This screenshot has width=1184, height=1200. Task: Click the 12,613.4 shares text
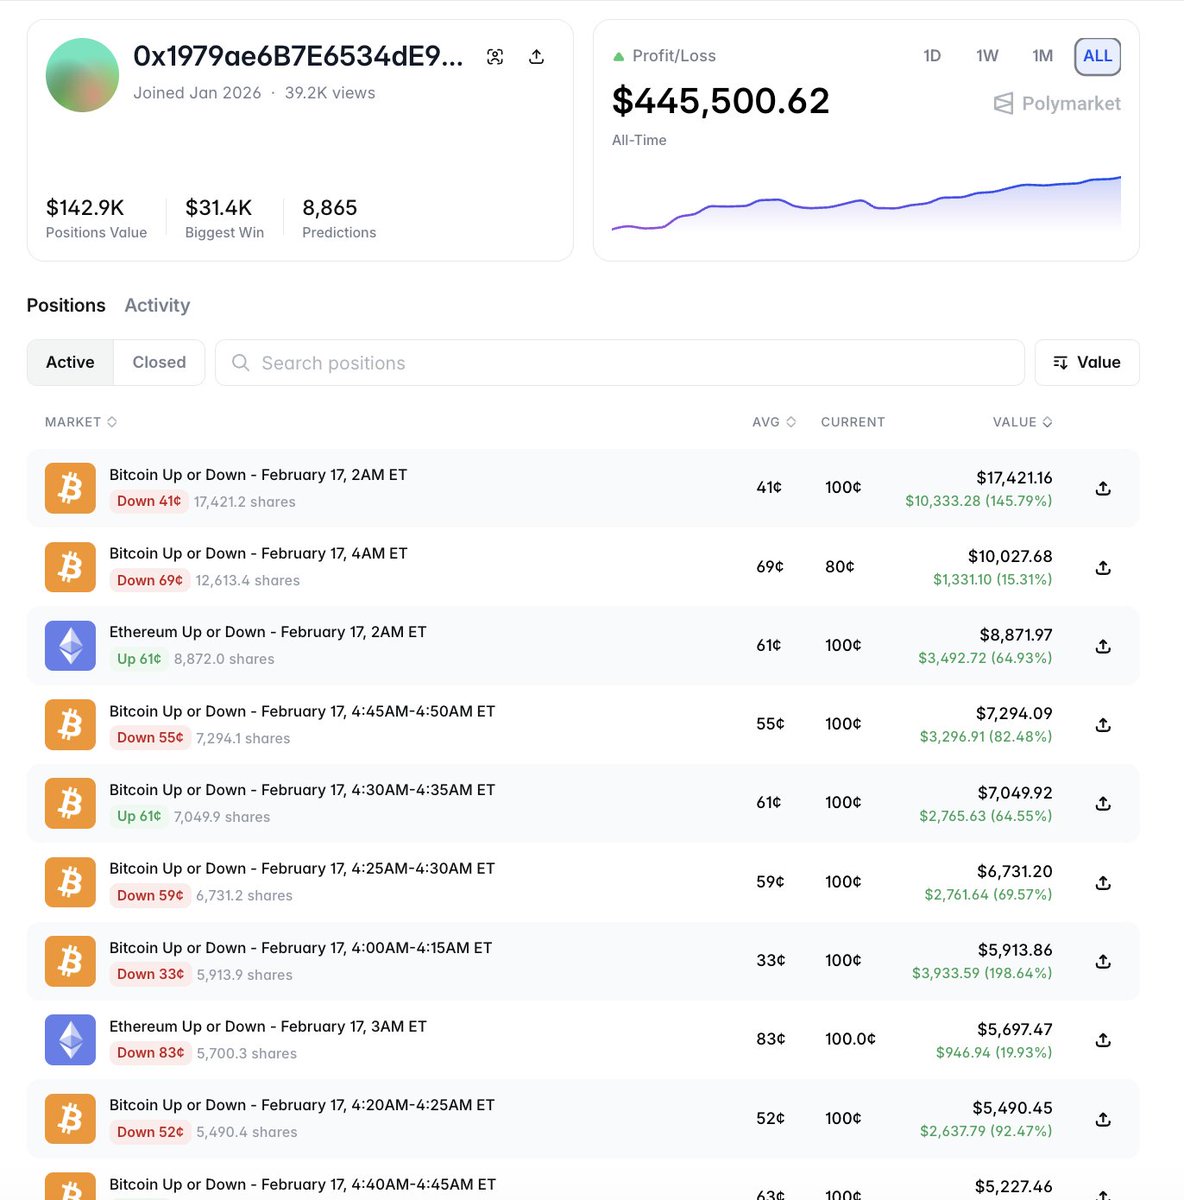[x=248, y=580]
